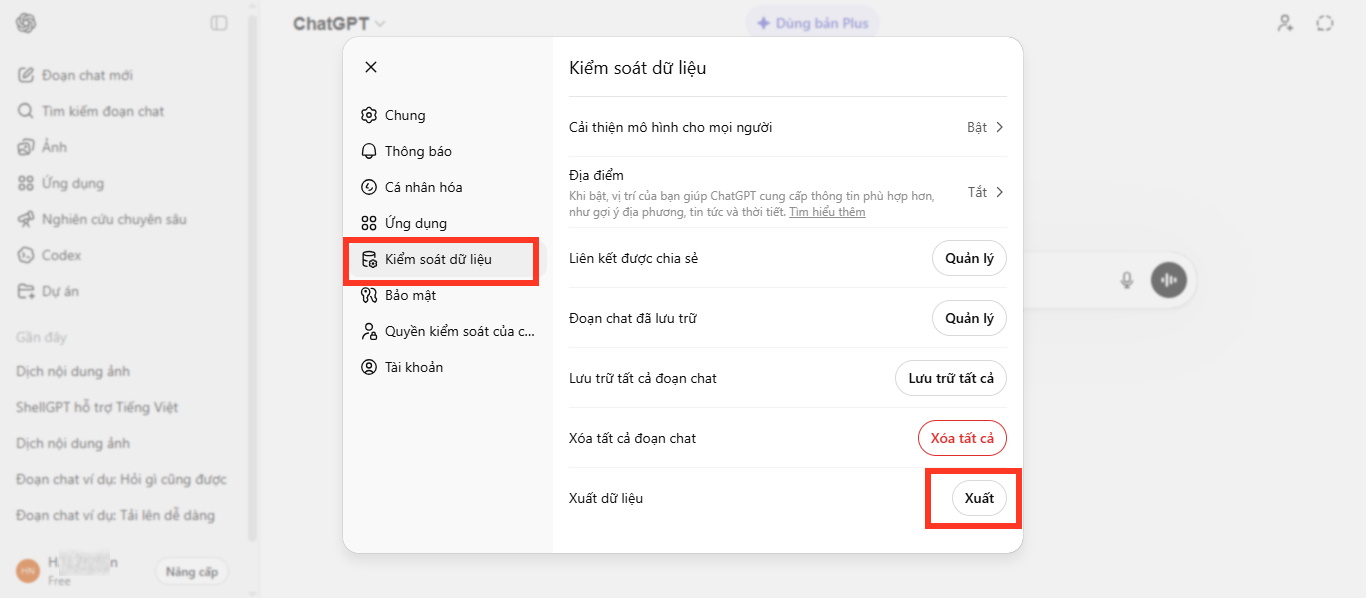Open the Tìm hiểu thêm link
Screen dimensions: 1366x598
827,212
